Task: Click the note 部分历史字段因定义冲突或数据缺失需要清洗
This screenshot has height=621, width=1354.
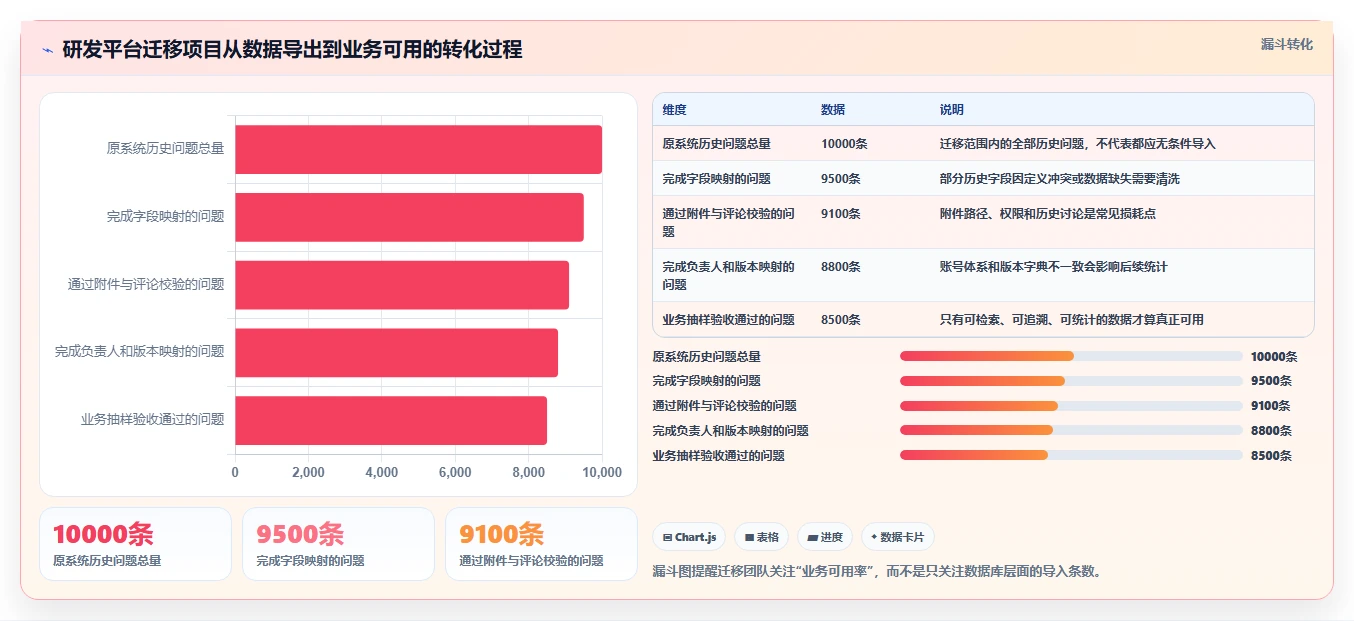Action: pyautogui.click(x=1060, y=179)
